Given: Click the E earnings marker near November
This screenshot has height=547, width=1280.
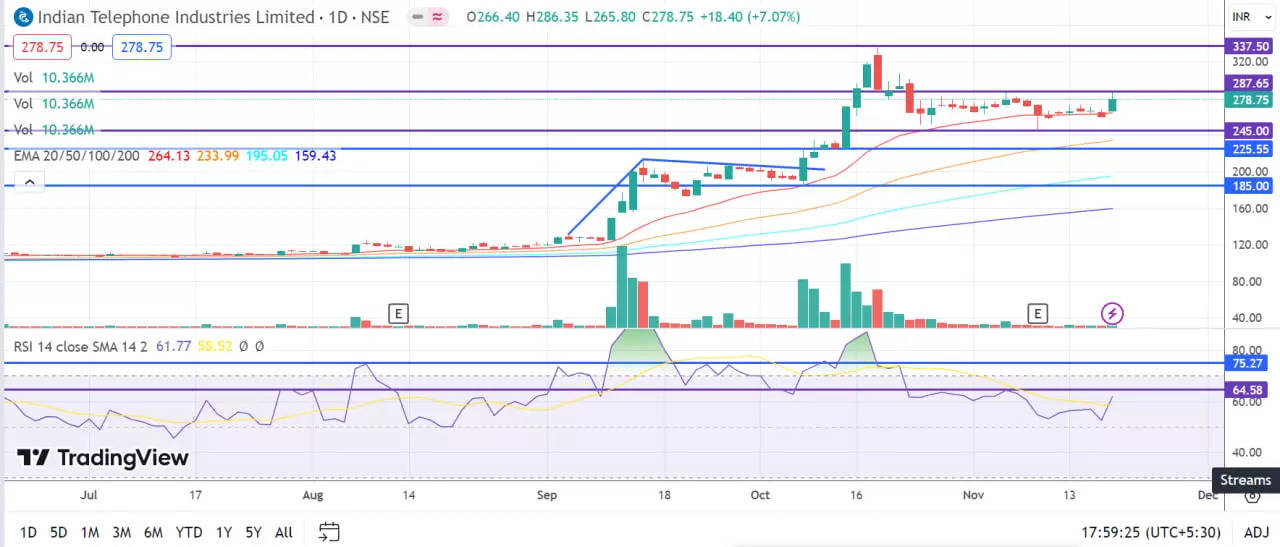Looking at the screenshot, I should [x=1038, y=314].
